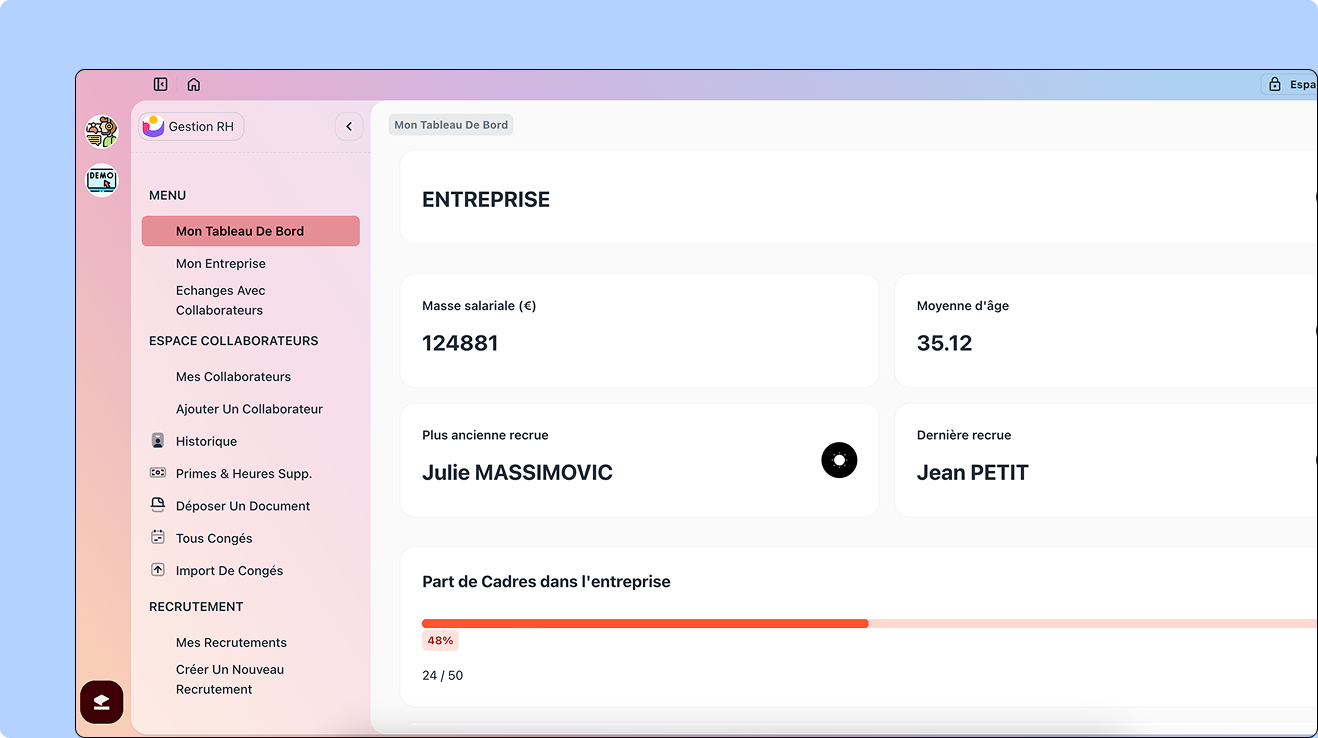Click the MENU section header
Viewport: 1318px width, 738px height.
pyautogui.click(x=167, y=196)
